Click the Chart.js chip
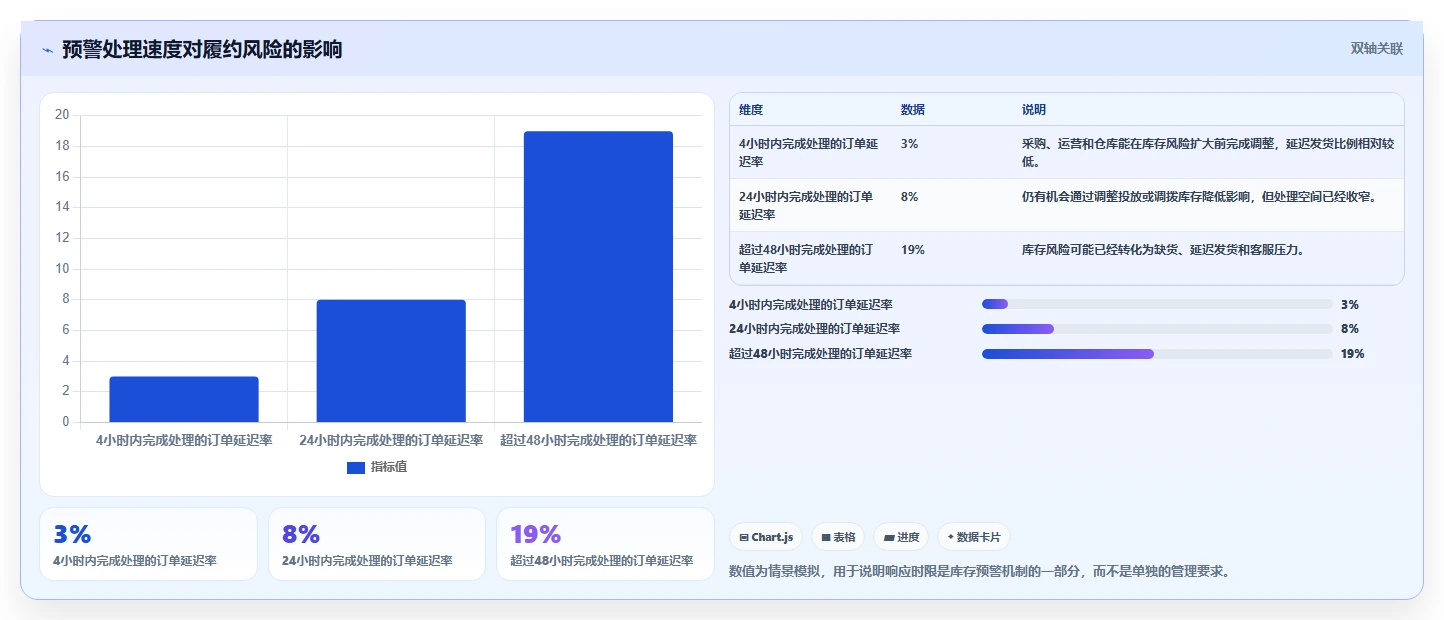 click(x=766, y=537)
